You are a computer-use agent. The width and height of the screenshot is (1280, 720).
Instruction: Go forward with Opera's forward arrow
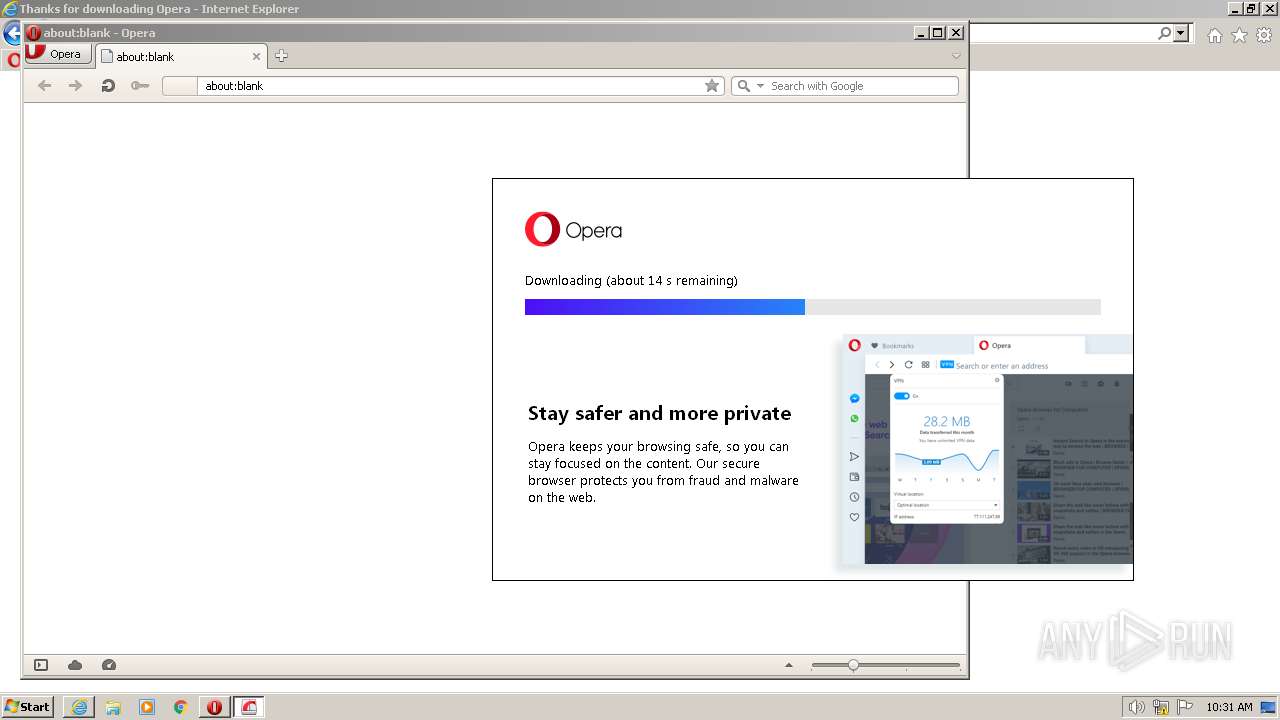coord(75,86)
